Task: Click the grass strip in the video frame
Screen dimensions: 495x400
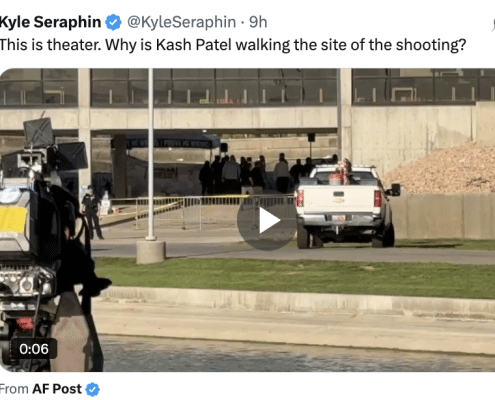Action: coord(293,277)
